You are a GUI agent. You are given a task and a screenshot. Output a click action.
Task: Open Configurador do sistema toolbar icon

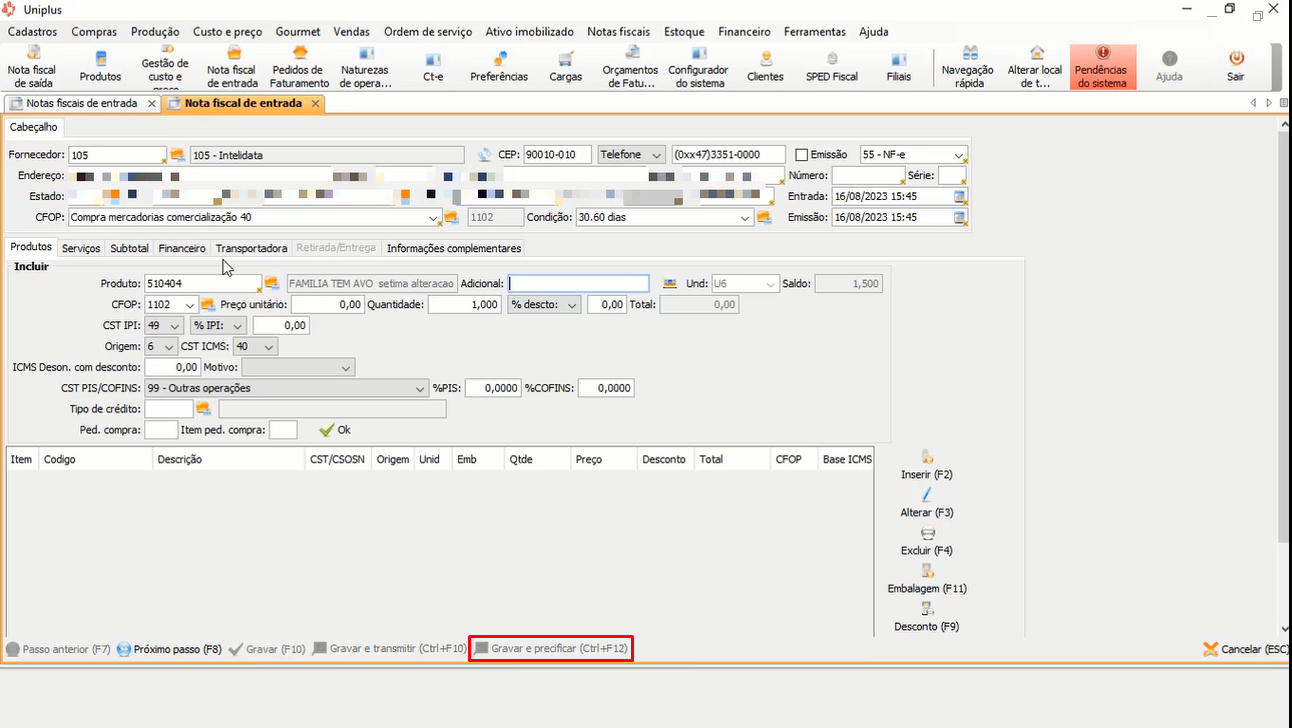pos(698,67)
